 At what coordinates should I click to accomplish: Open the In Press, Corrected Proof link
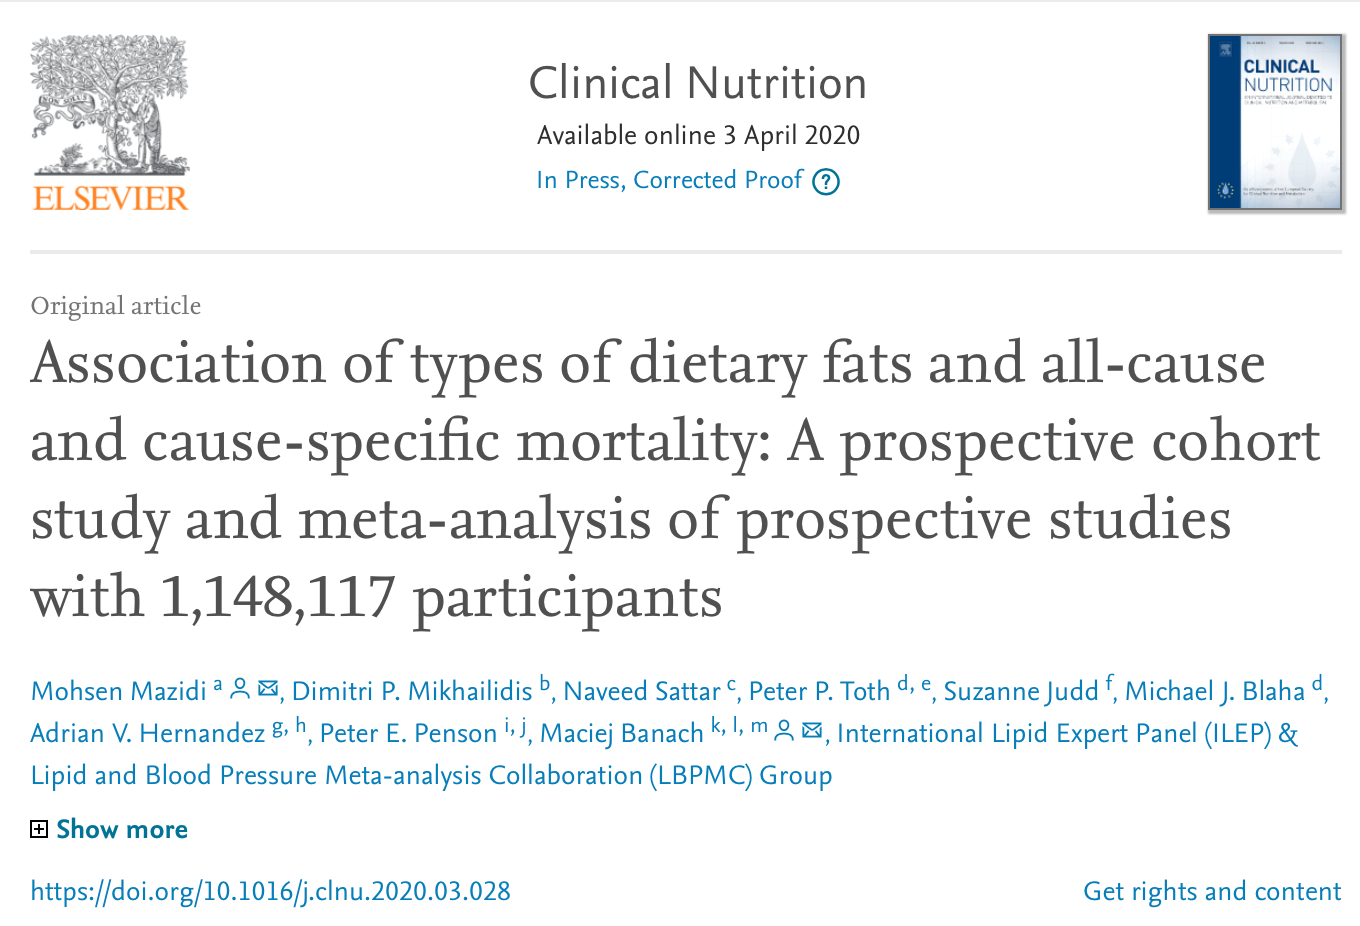(669, 180)
